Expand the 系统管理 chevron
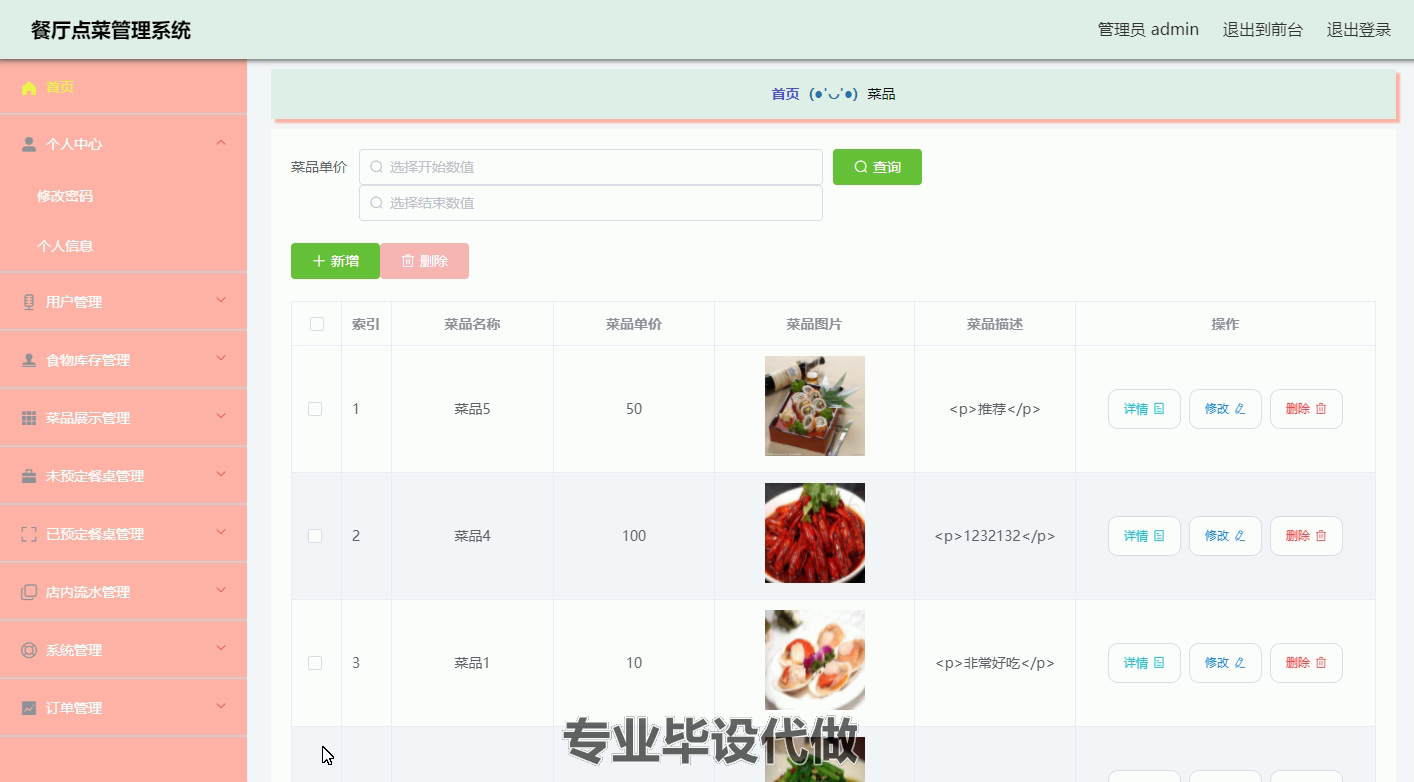This screenshot has height=782, width=1414. coord(221,648)
